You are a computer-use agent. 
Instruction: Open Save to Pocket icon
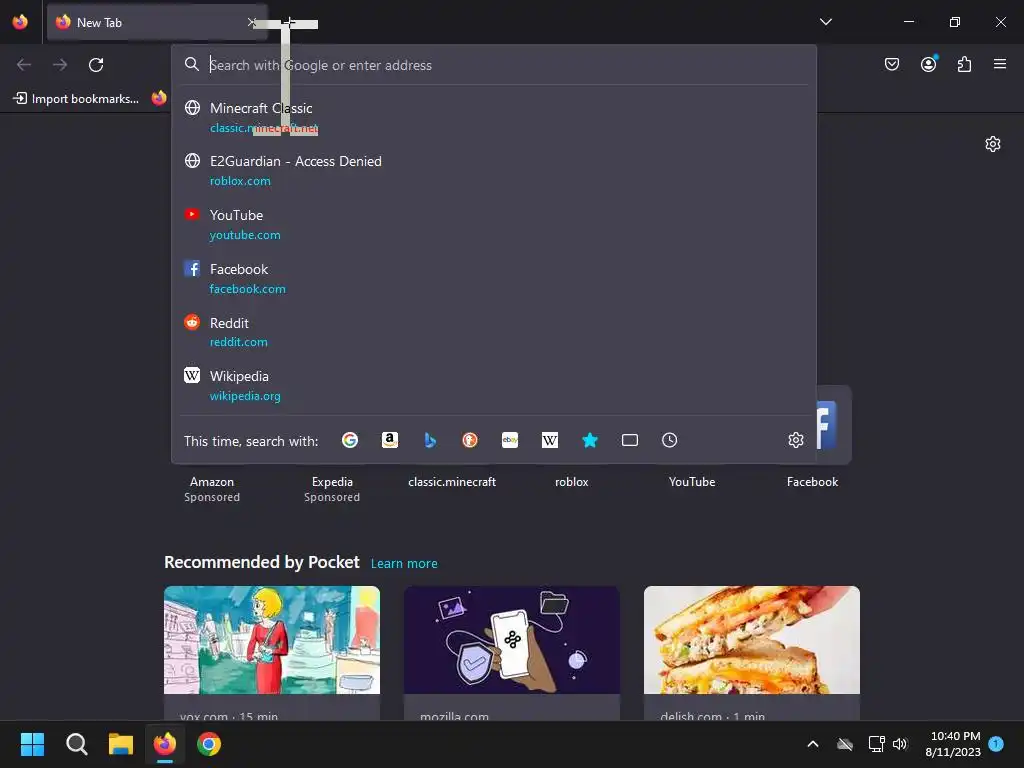click(891, 64)
